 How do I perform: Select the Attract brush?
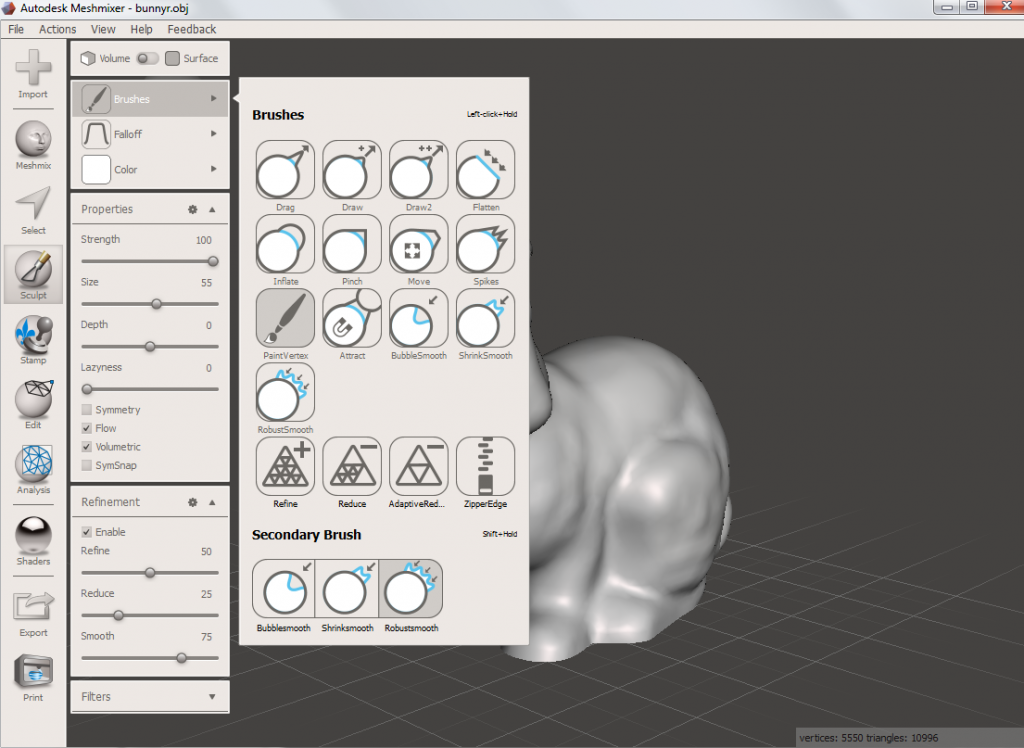(351, 318)
